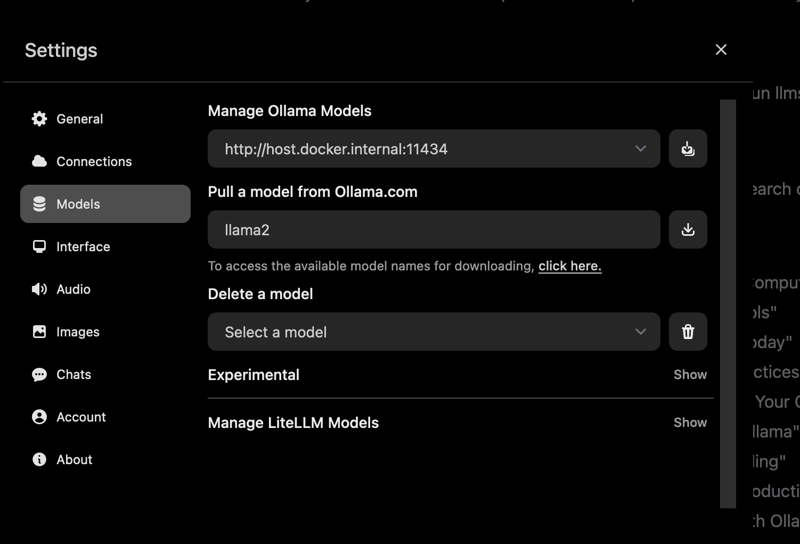Click 'Pull a model from Ollama.com' heading
Viewport: 800px width, 544px height.
pyautogui.click(x=313, y=192)
